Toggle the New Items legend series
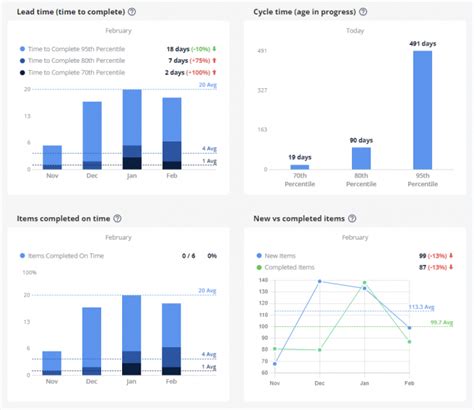Viewport: 474px width, 410px height. [x=276, y=256]
